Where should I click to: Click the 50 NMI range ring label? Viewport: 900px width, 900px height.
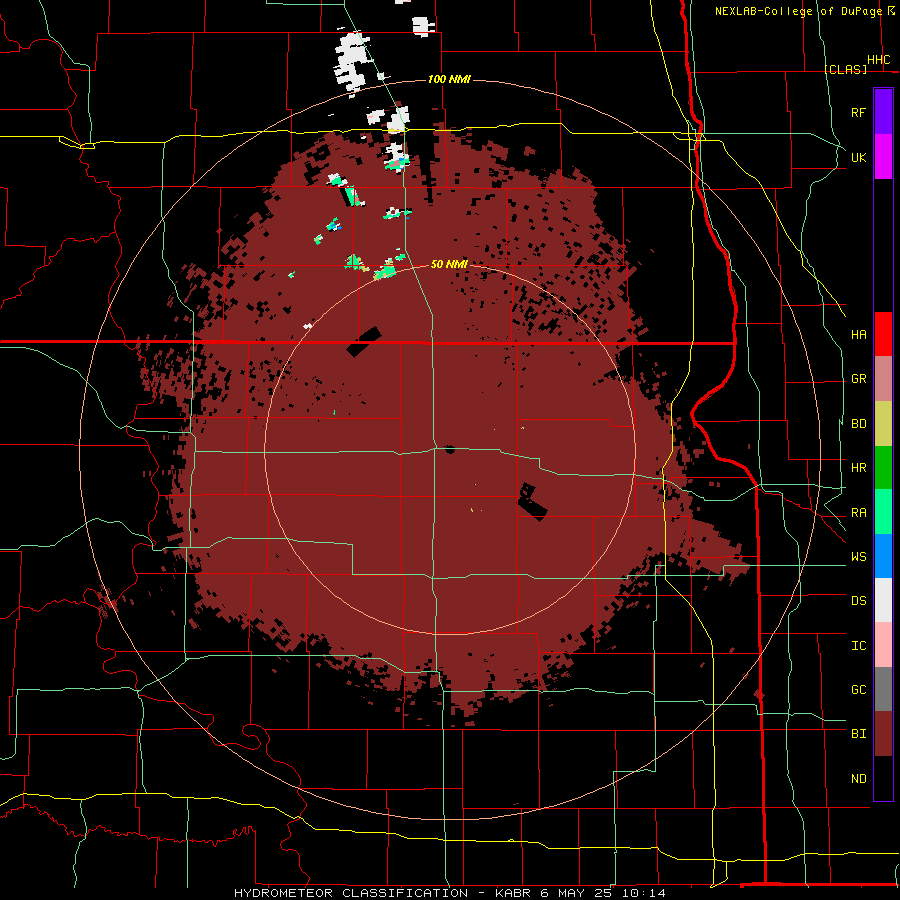[449, 264]
